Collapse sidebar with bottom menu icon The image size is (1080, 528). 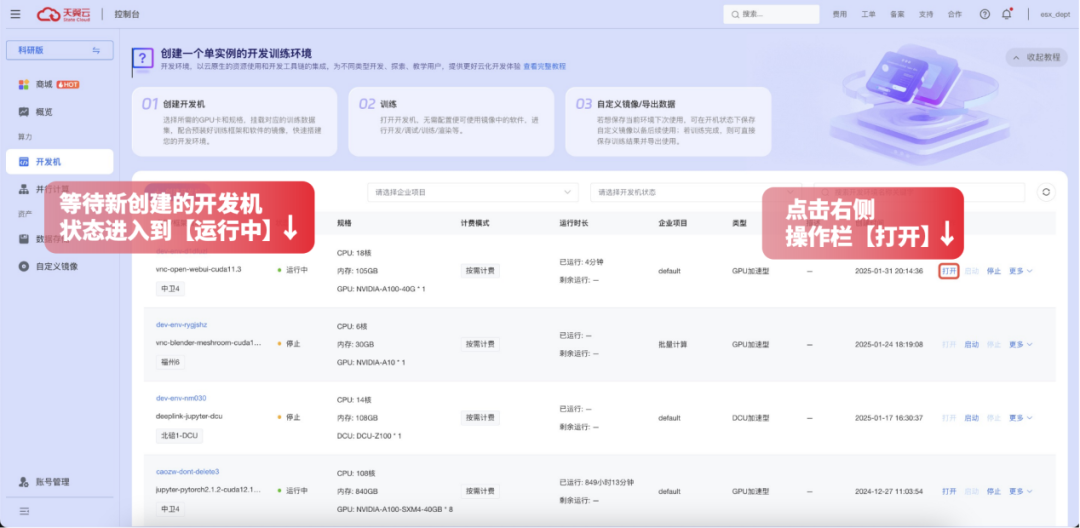(24, 511)
